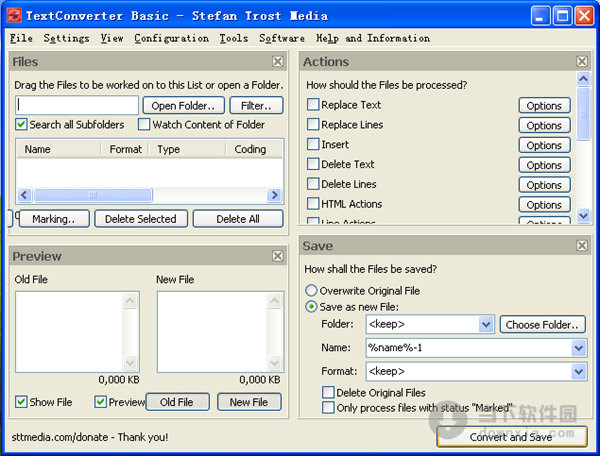Close the Preview panel

tap(278, 256)
